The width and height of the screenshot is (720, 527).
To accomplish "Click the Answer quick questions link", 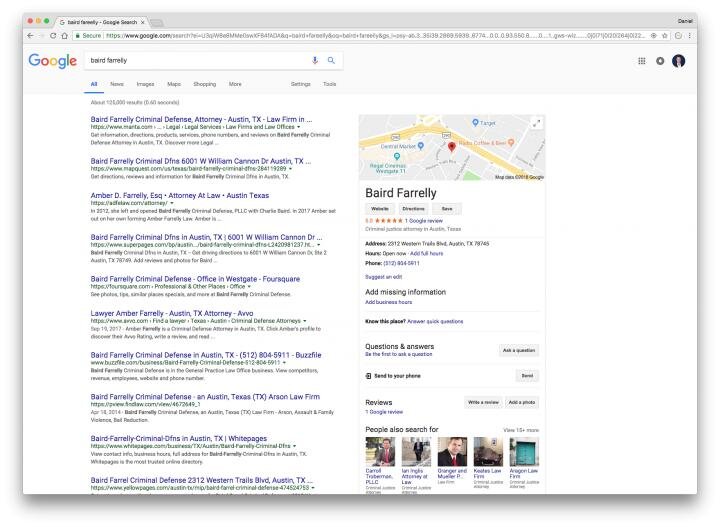I will click(435, 322).
